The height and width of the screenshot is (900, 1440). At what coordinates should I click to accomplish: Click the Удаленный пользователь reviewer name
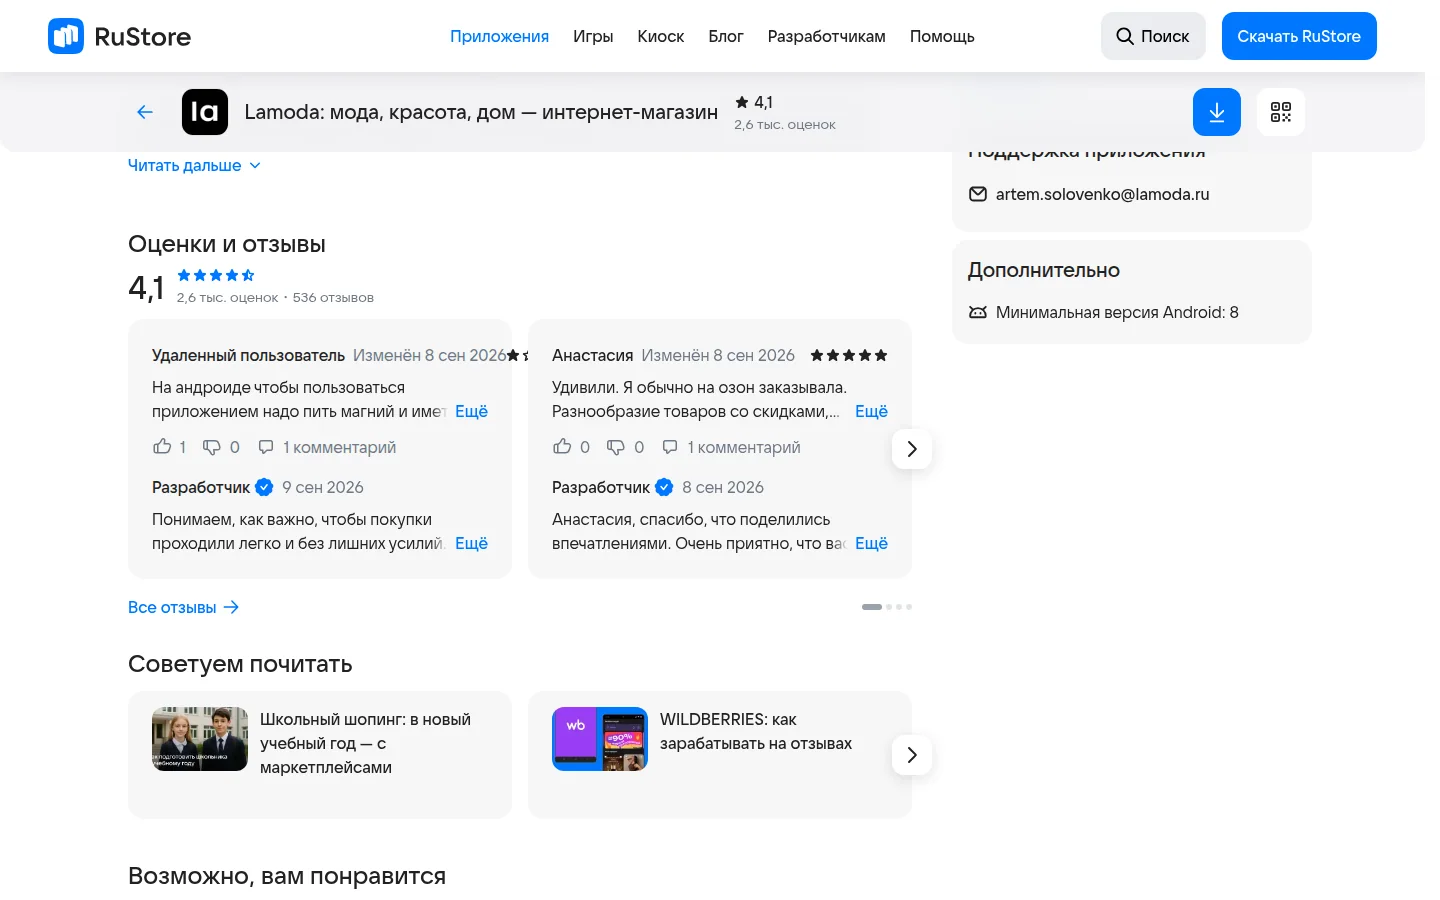(x=248, y=355)
